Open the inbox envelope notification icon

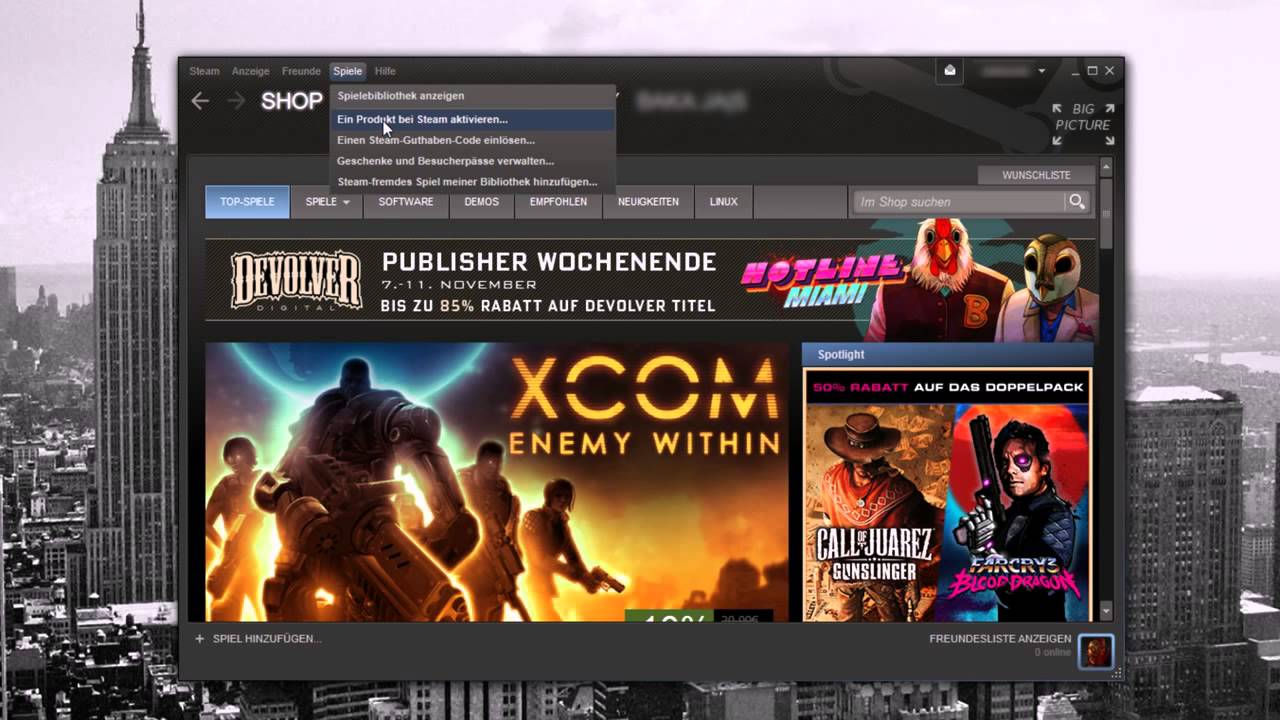[950, 70]
